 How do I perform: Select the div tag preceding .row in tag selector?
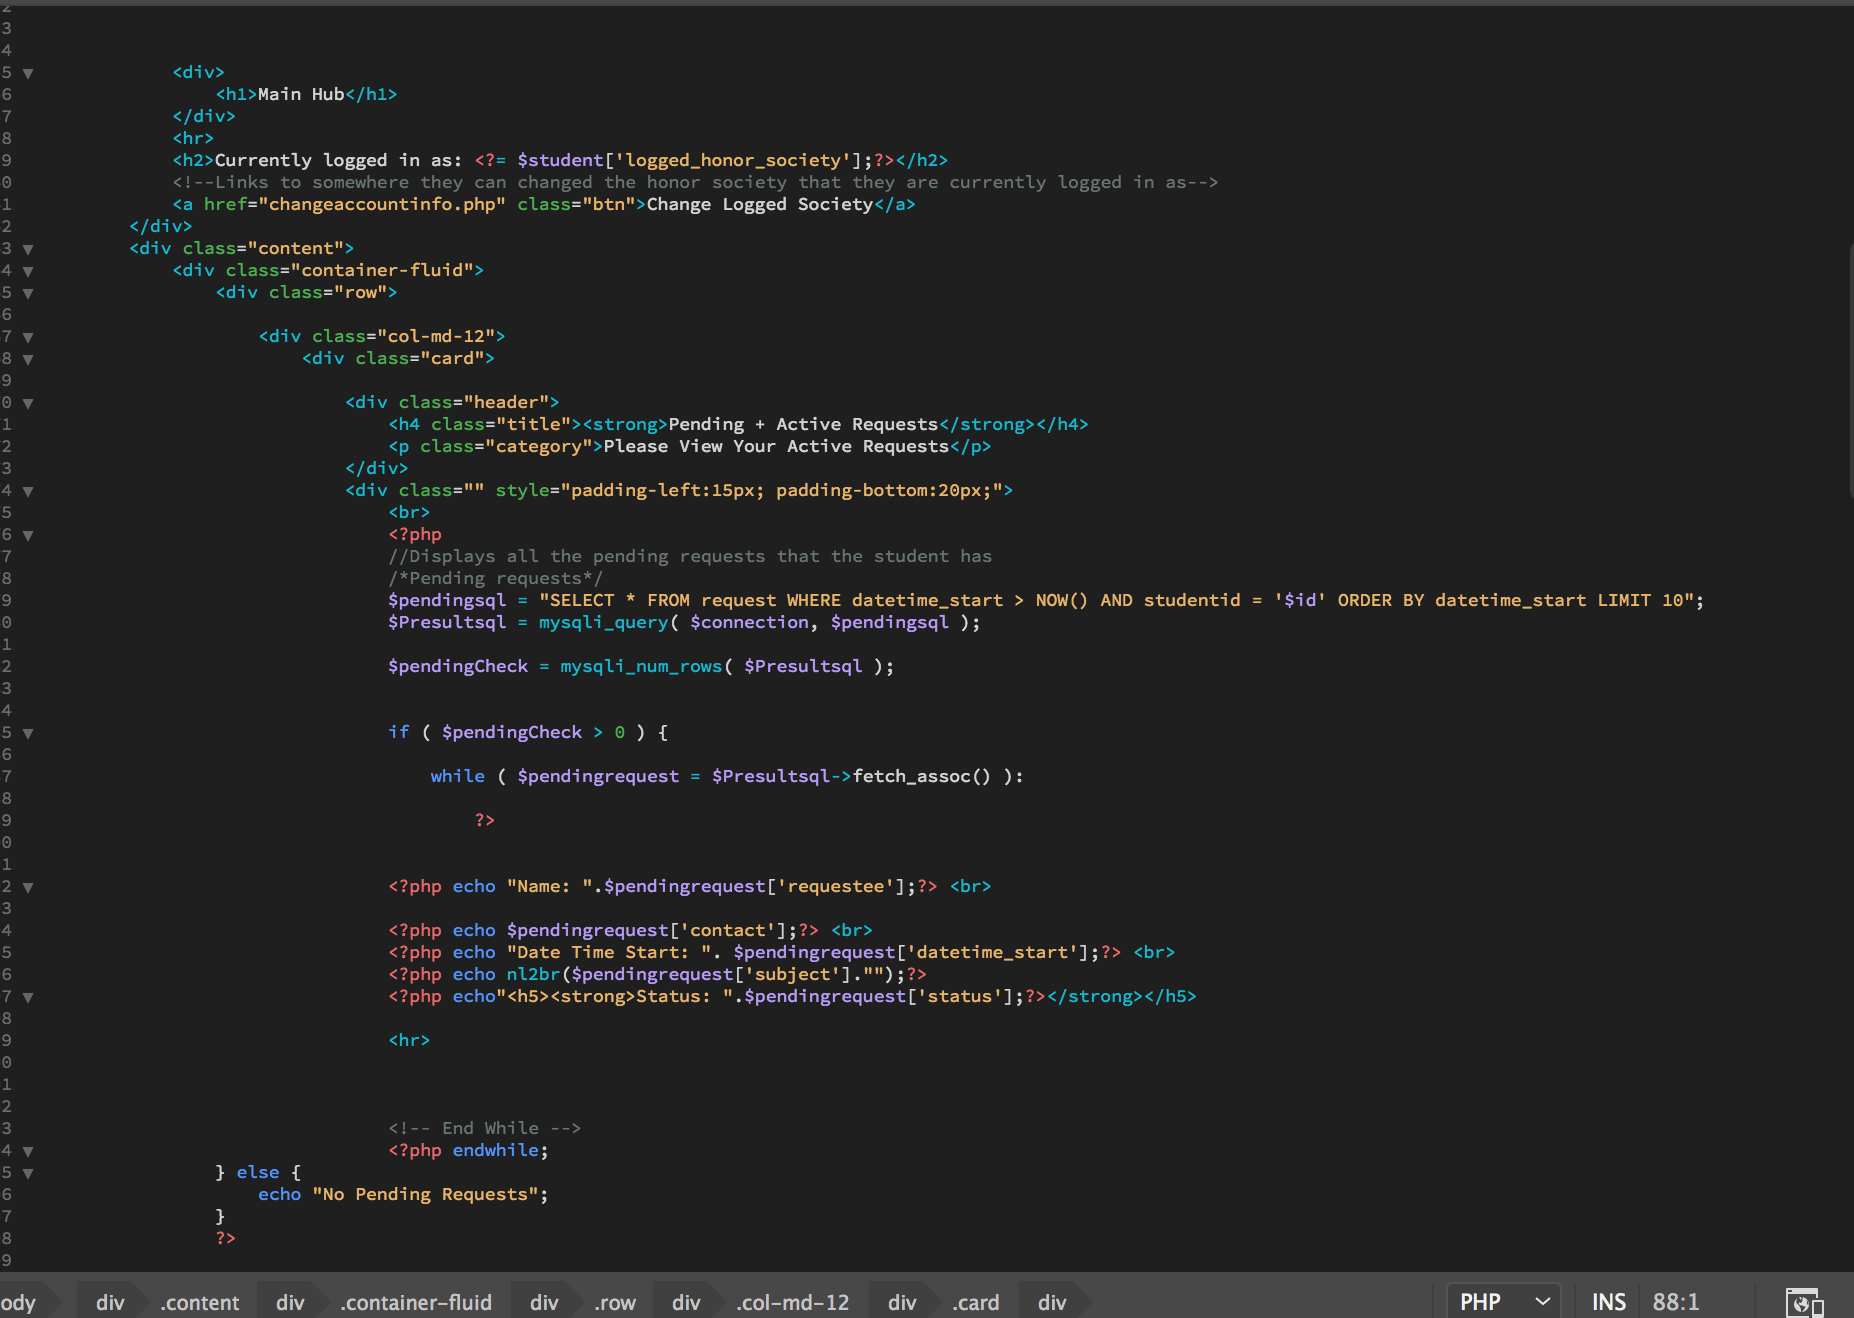(544, 1302)
